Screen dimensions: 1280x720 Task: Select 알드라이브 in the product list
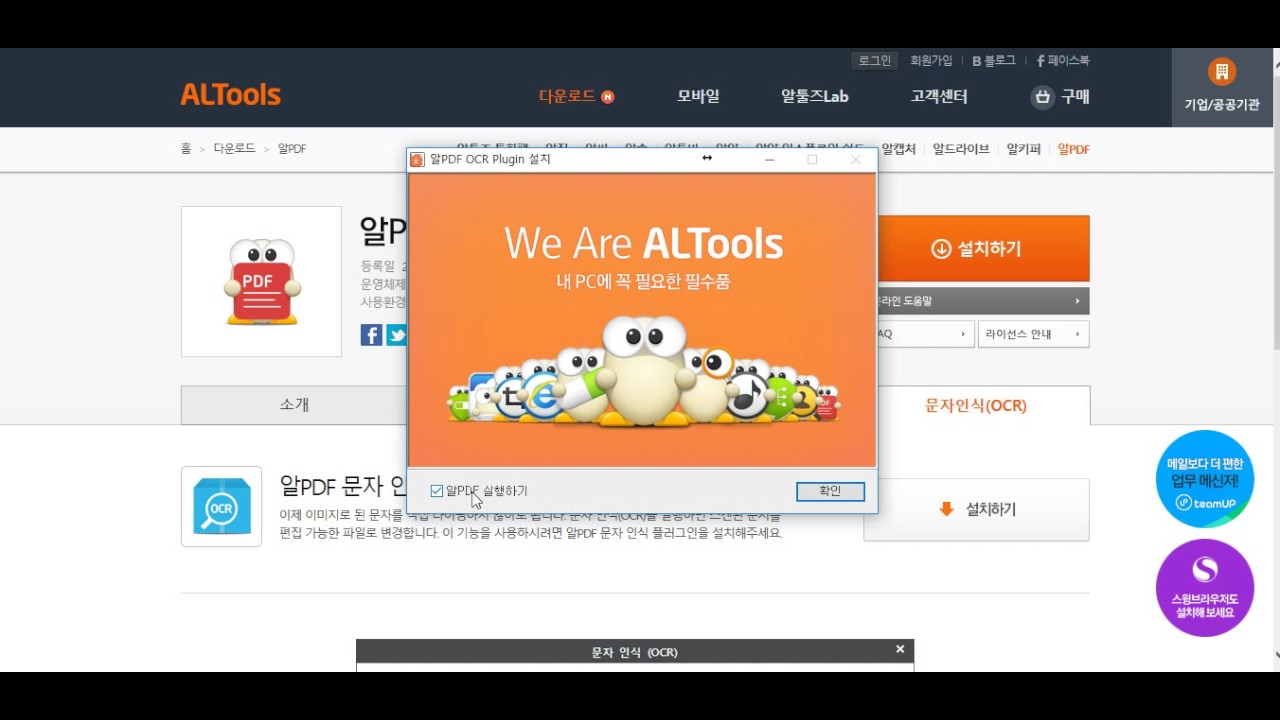tap(961, 149)
